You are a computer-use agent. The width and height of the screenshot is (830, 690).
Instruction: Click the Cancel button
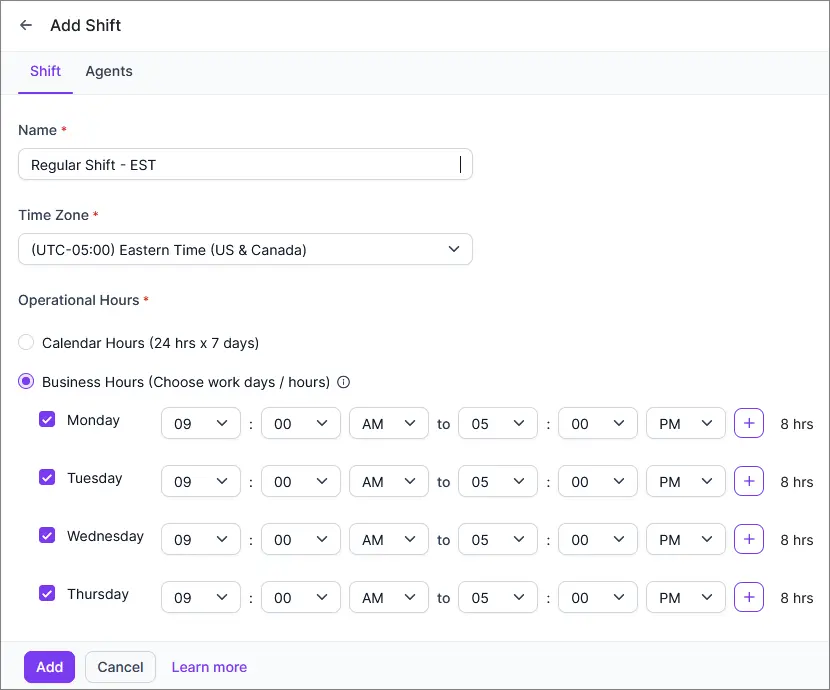pos(120,667)
